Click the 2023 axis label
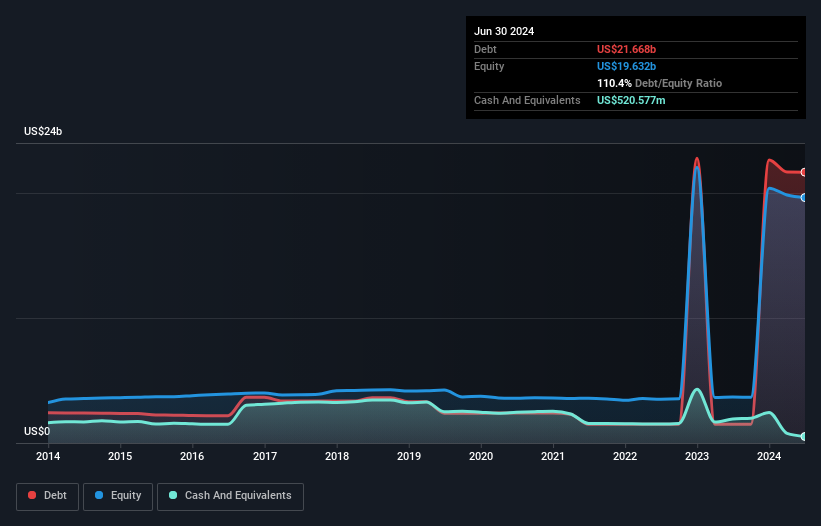This screenshot has width=821, height=526. point(697,456)
